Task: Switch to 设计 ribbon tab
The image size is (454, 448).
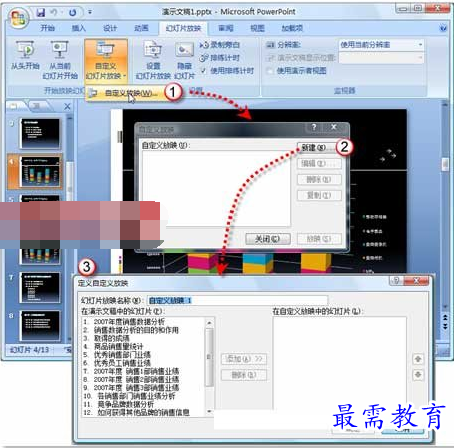Action: pos(110,28)
